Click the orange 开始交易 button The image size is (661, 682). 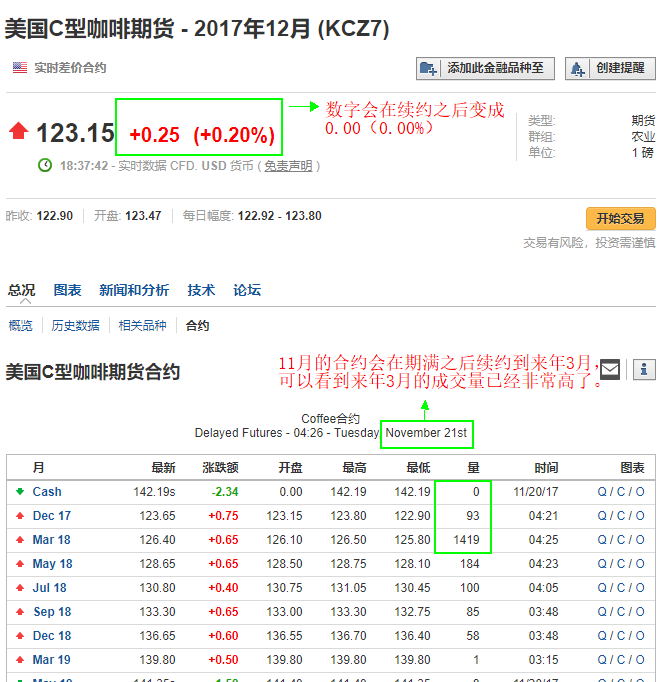click(x=621, y=218)
